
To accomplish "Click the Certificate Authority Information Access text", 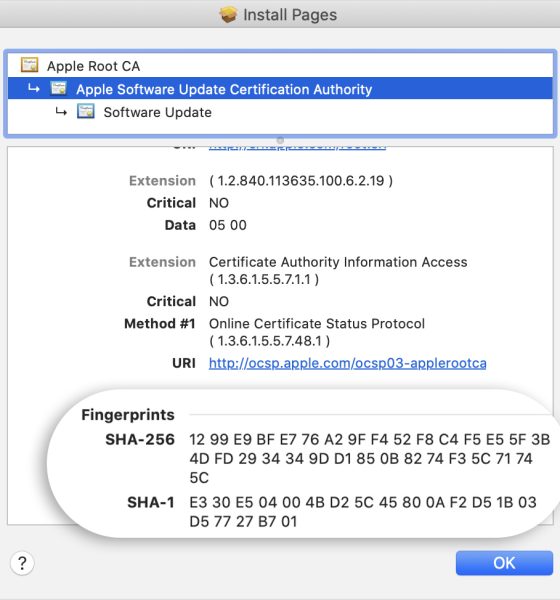I will (x=338, y=262).
